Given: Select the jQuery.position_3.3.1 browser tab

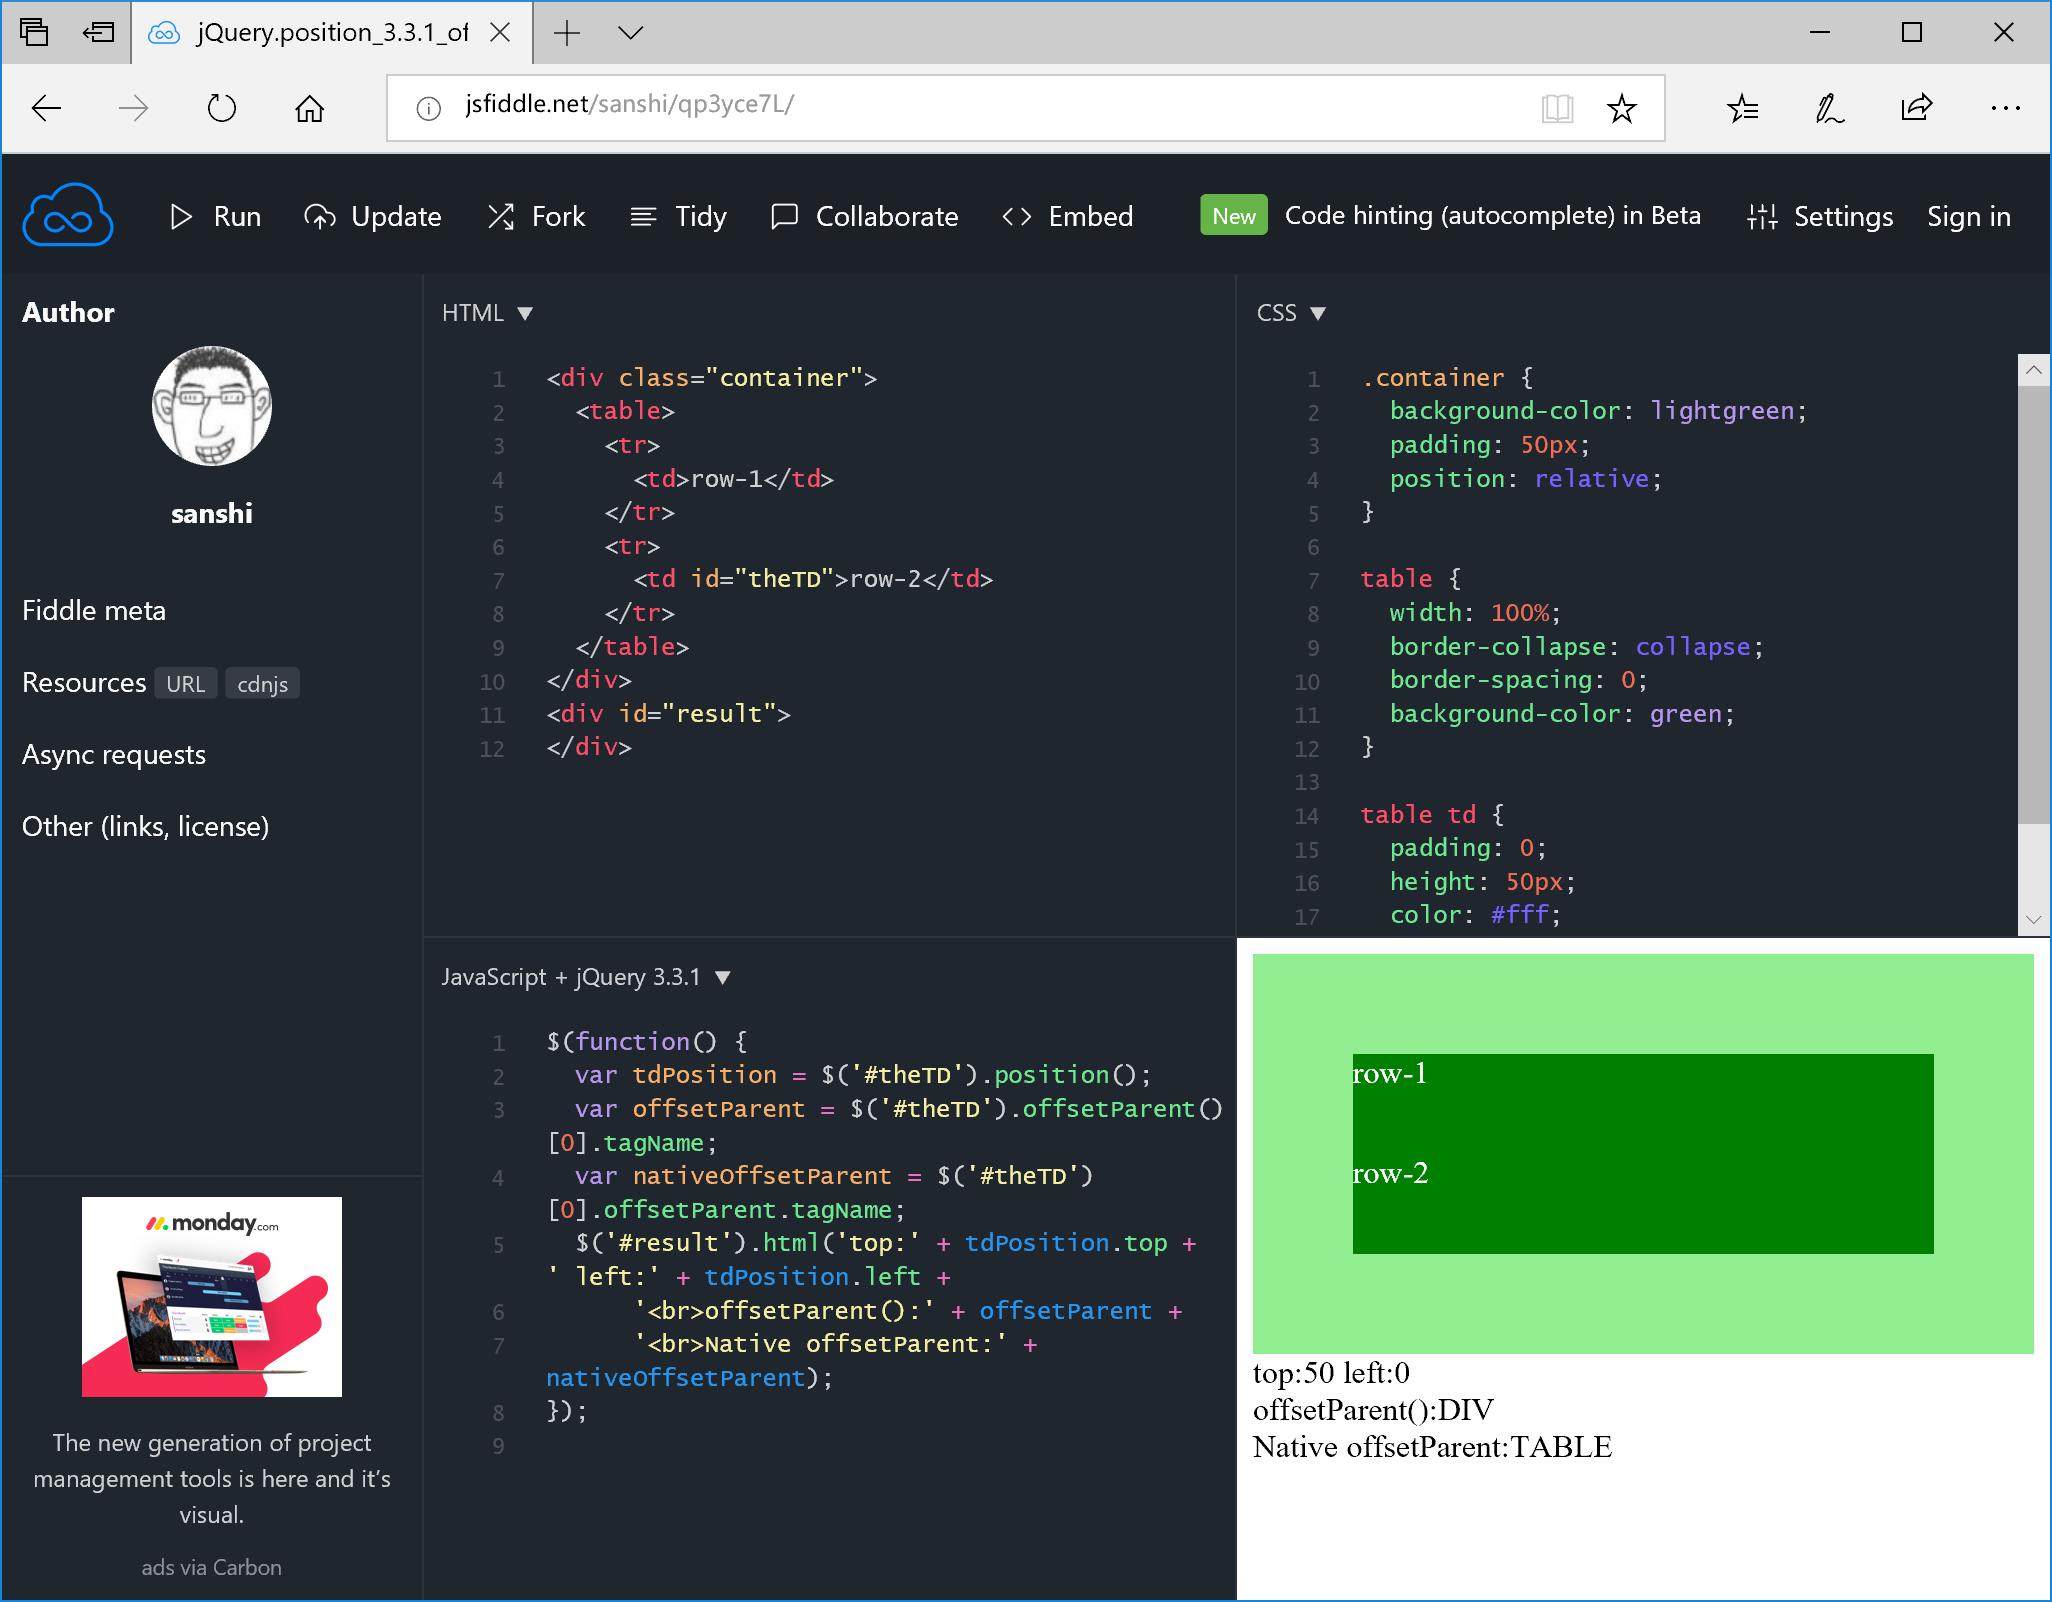Looking at the screenshot, I should point(331,33).
